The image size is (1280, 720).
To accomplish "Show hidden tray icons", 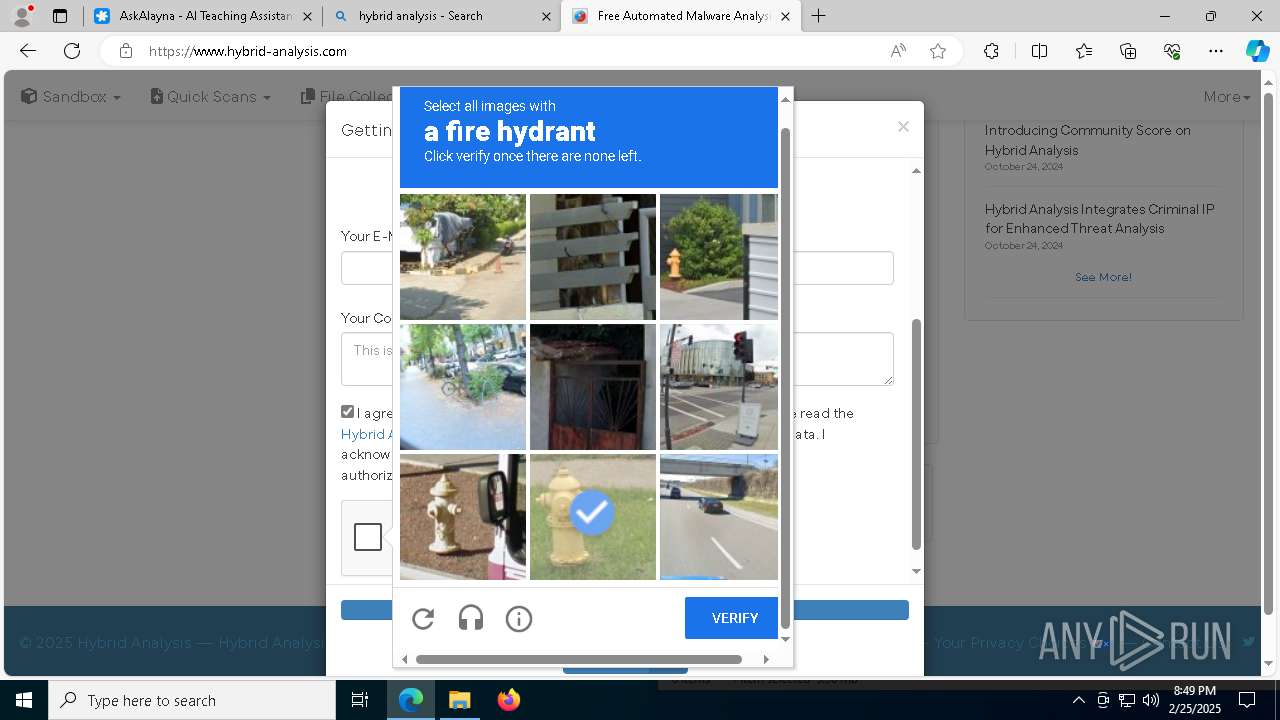I will (1078, 700).
